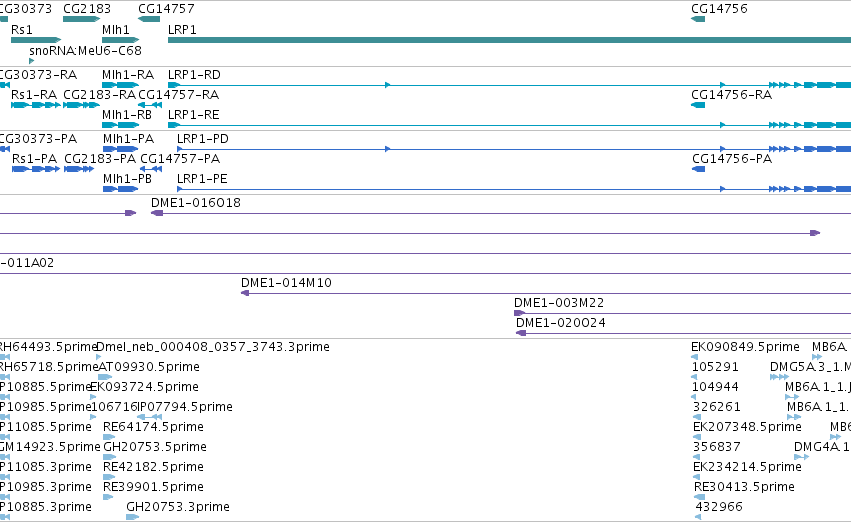
Task: Select the LRP1-PE protein label
Action: point(202,179)
